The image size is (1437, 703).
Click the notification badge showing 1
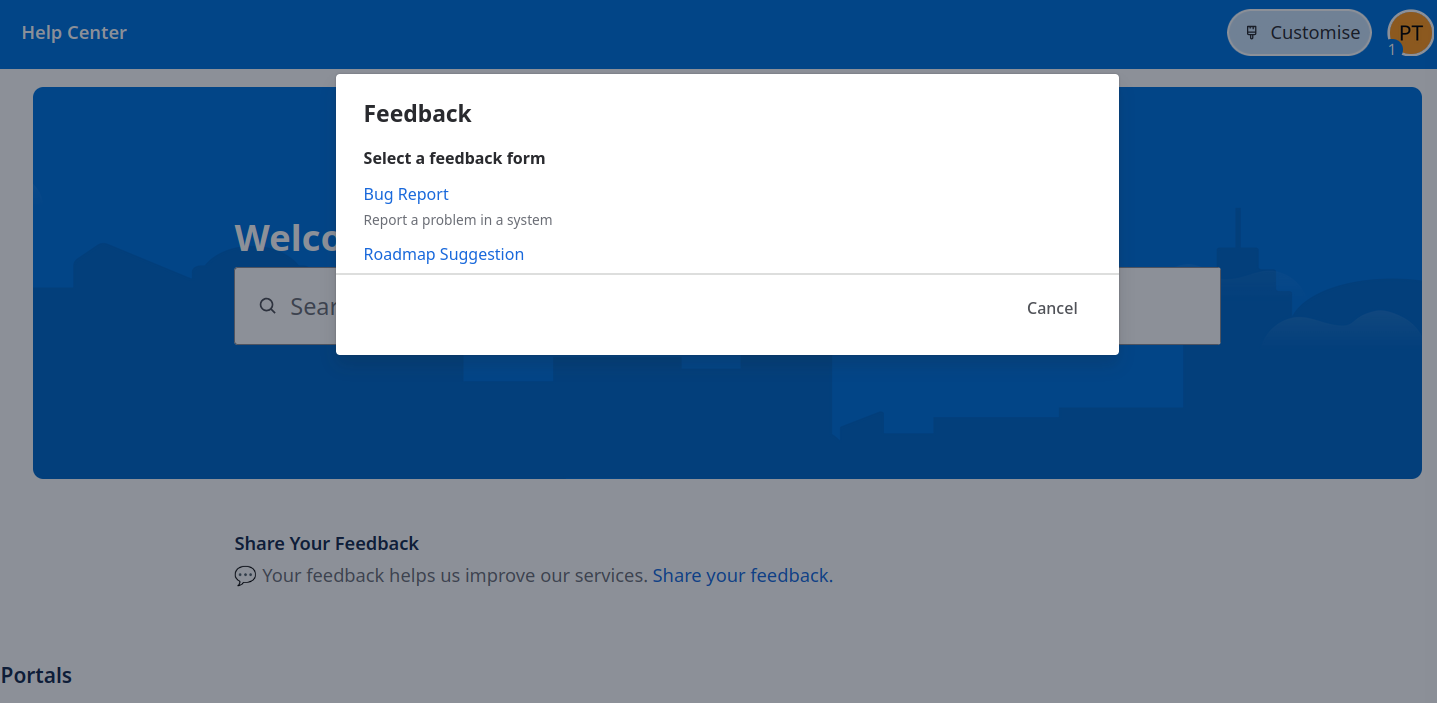coord(1392,49)
